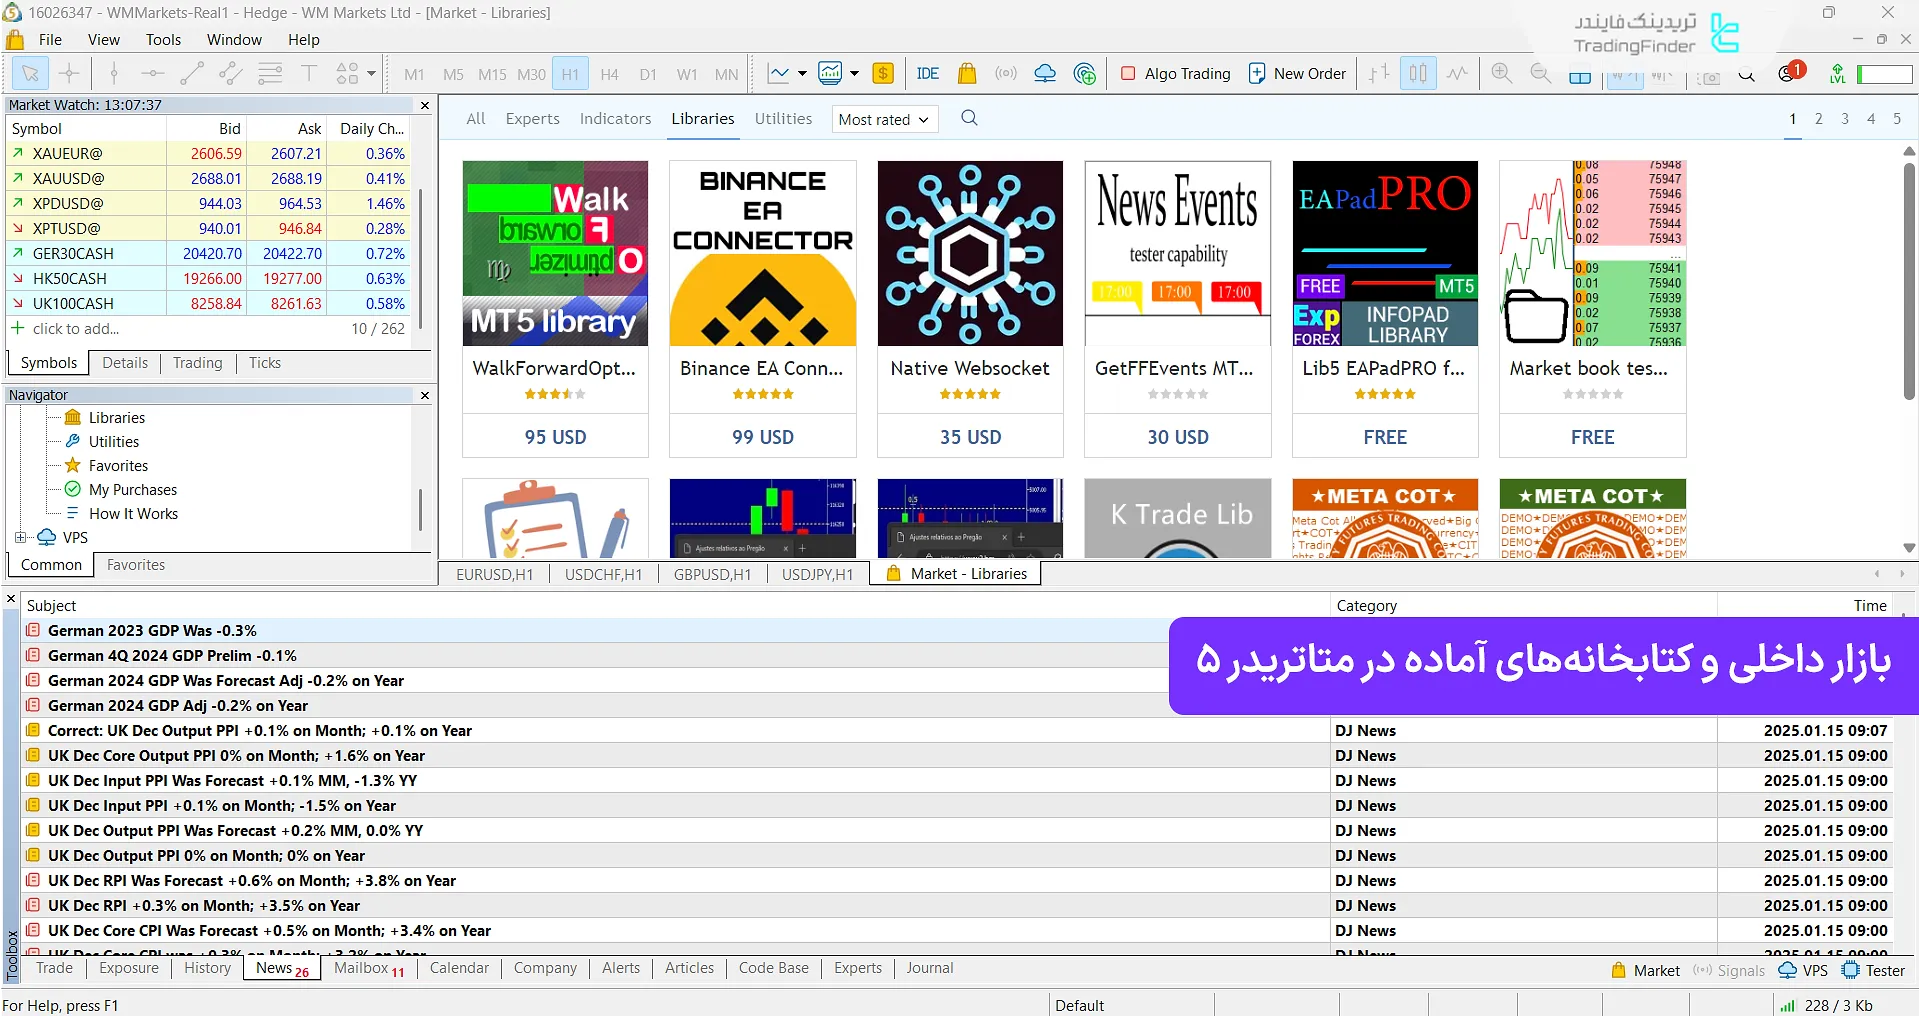Select the Text annotation tool
This screenshot has height=1016, width=1919.
coord(309,73)
